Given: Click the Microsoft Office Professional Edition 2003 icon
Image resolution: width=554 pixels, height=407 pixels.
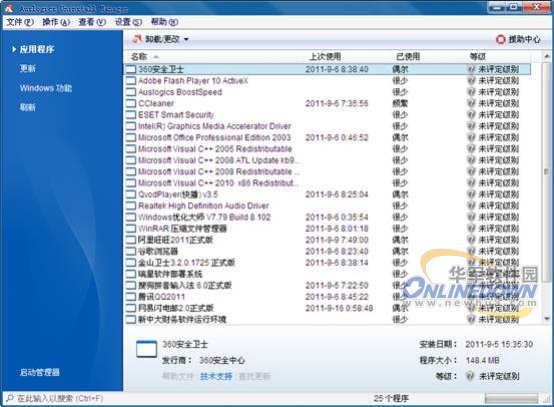Looking at the screenshot, I should pyautogui.click(x=131, y=137).
